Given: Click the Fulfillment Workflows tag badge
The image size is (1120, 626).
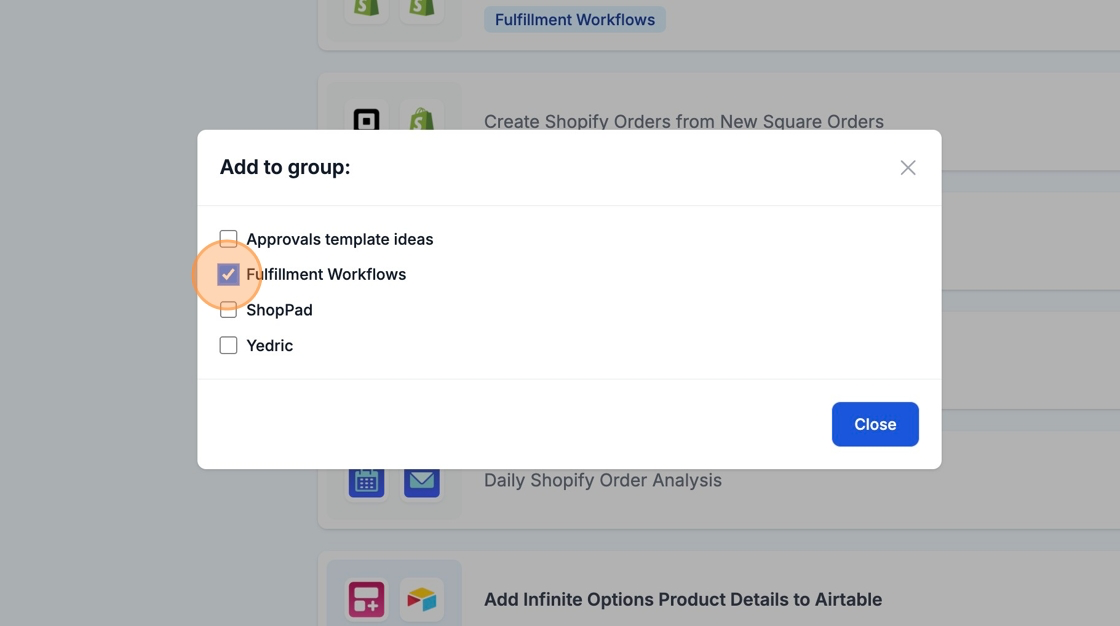Looking at the screenshot, I should tap(574, 19).
